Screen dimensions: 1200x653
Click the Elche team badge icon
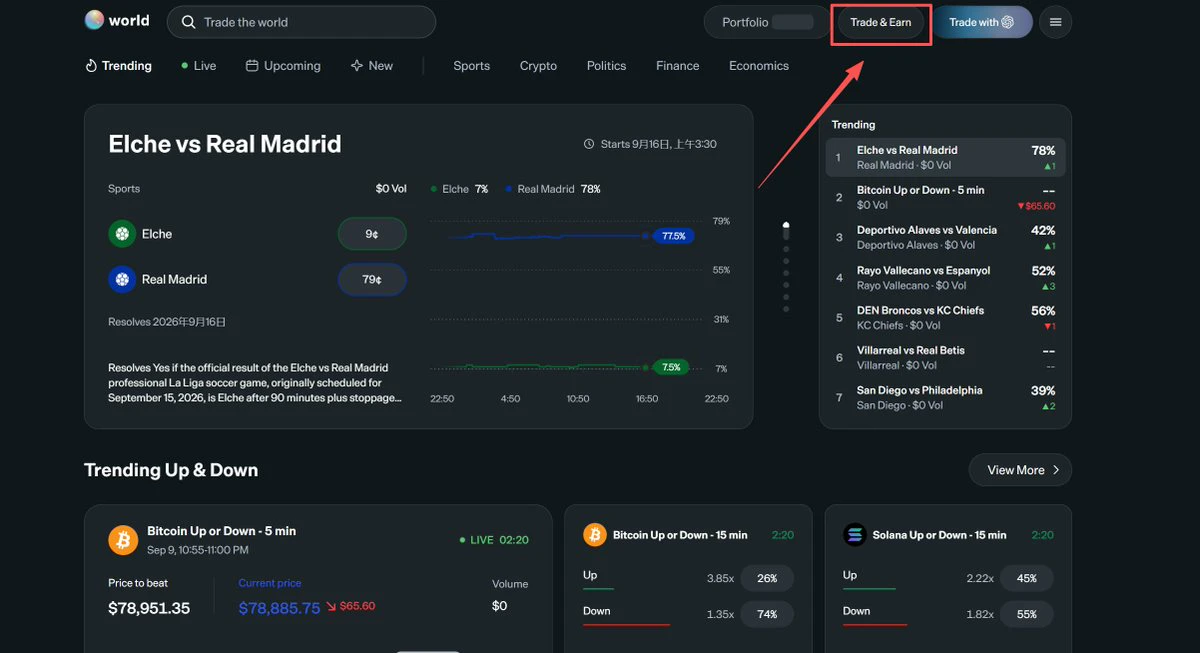point(122,234)
